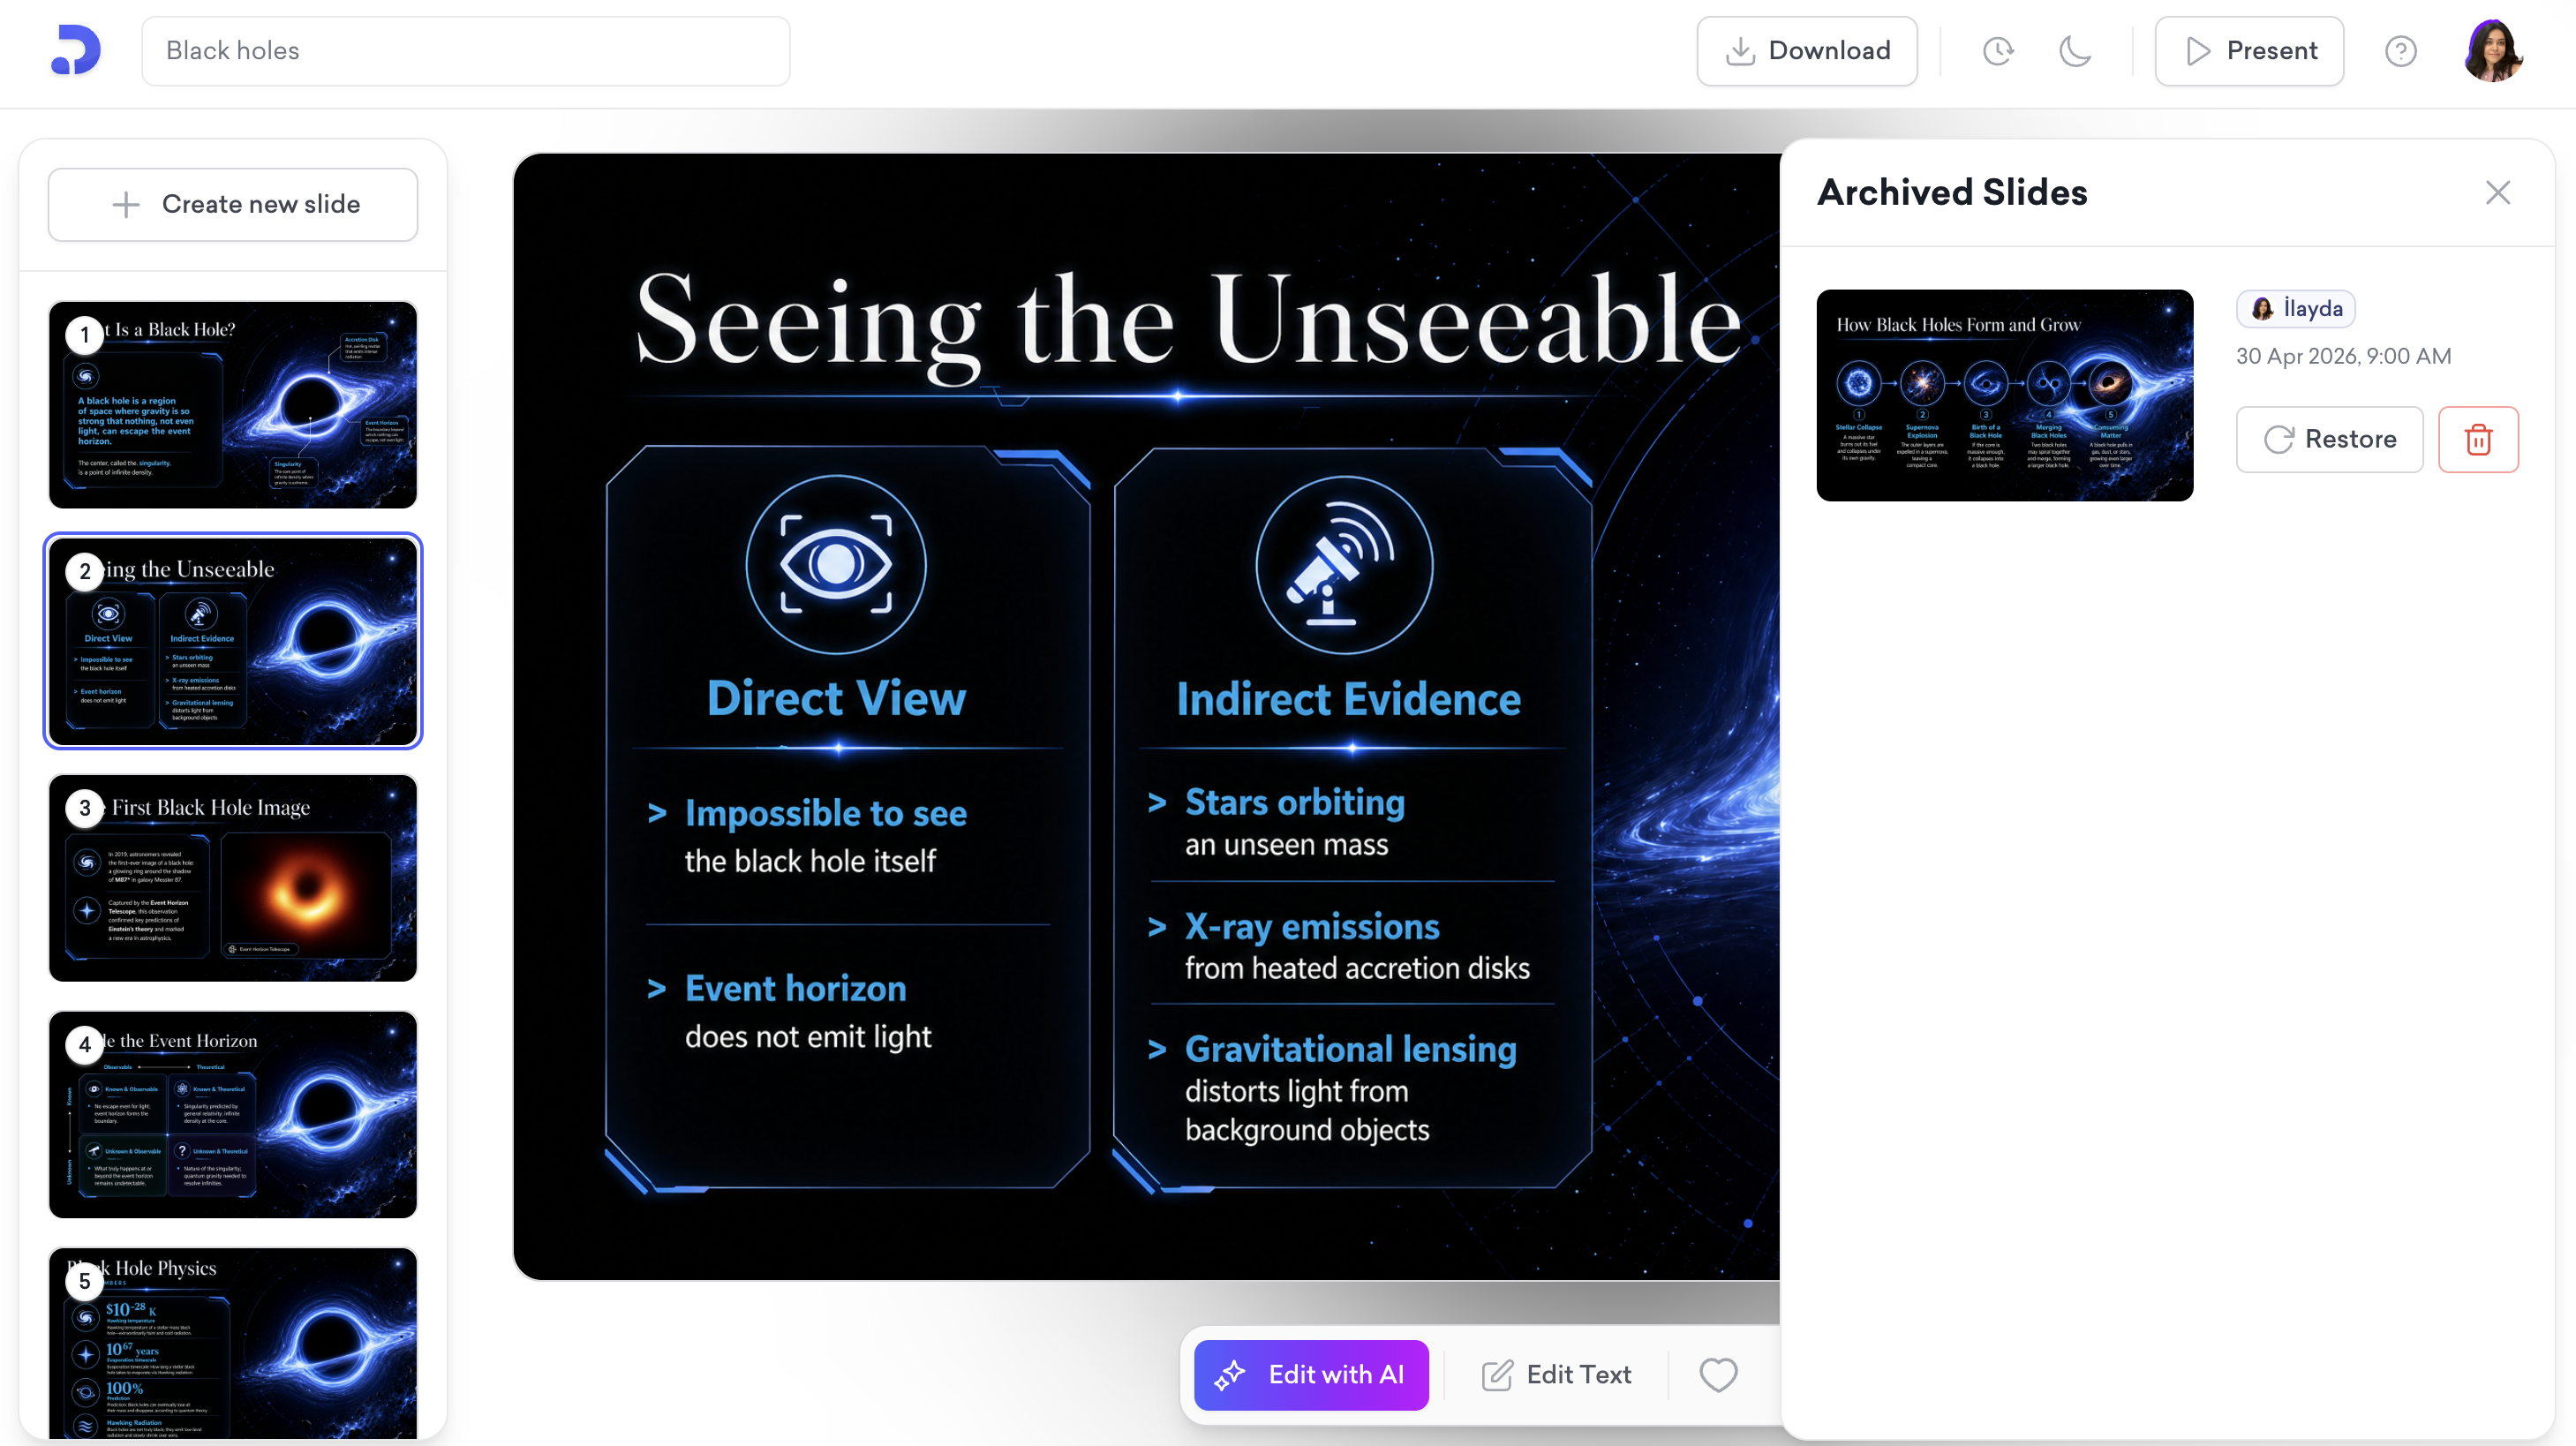Click archived How Black Holes Form thumbnail
Screen dimensions: 2576x1446
pyautogui.click(x=2004, y=395)
